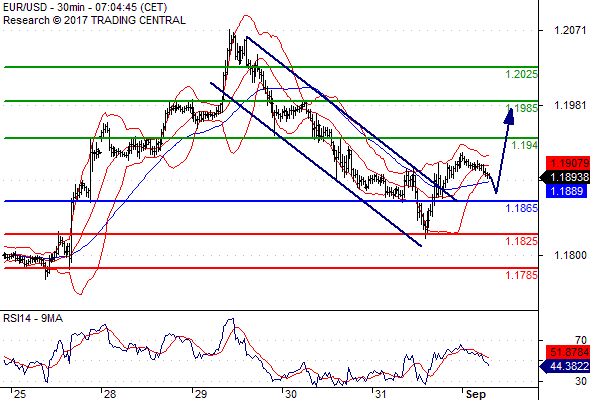
Task: Click the red 1.19079 price tag
Action: click(x=568, y=163)
